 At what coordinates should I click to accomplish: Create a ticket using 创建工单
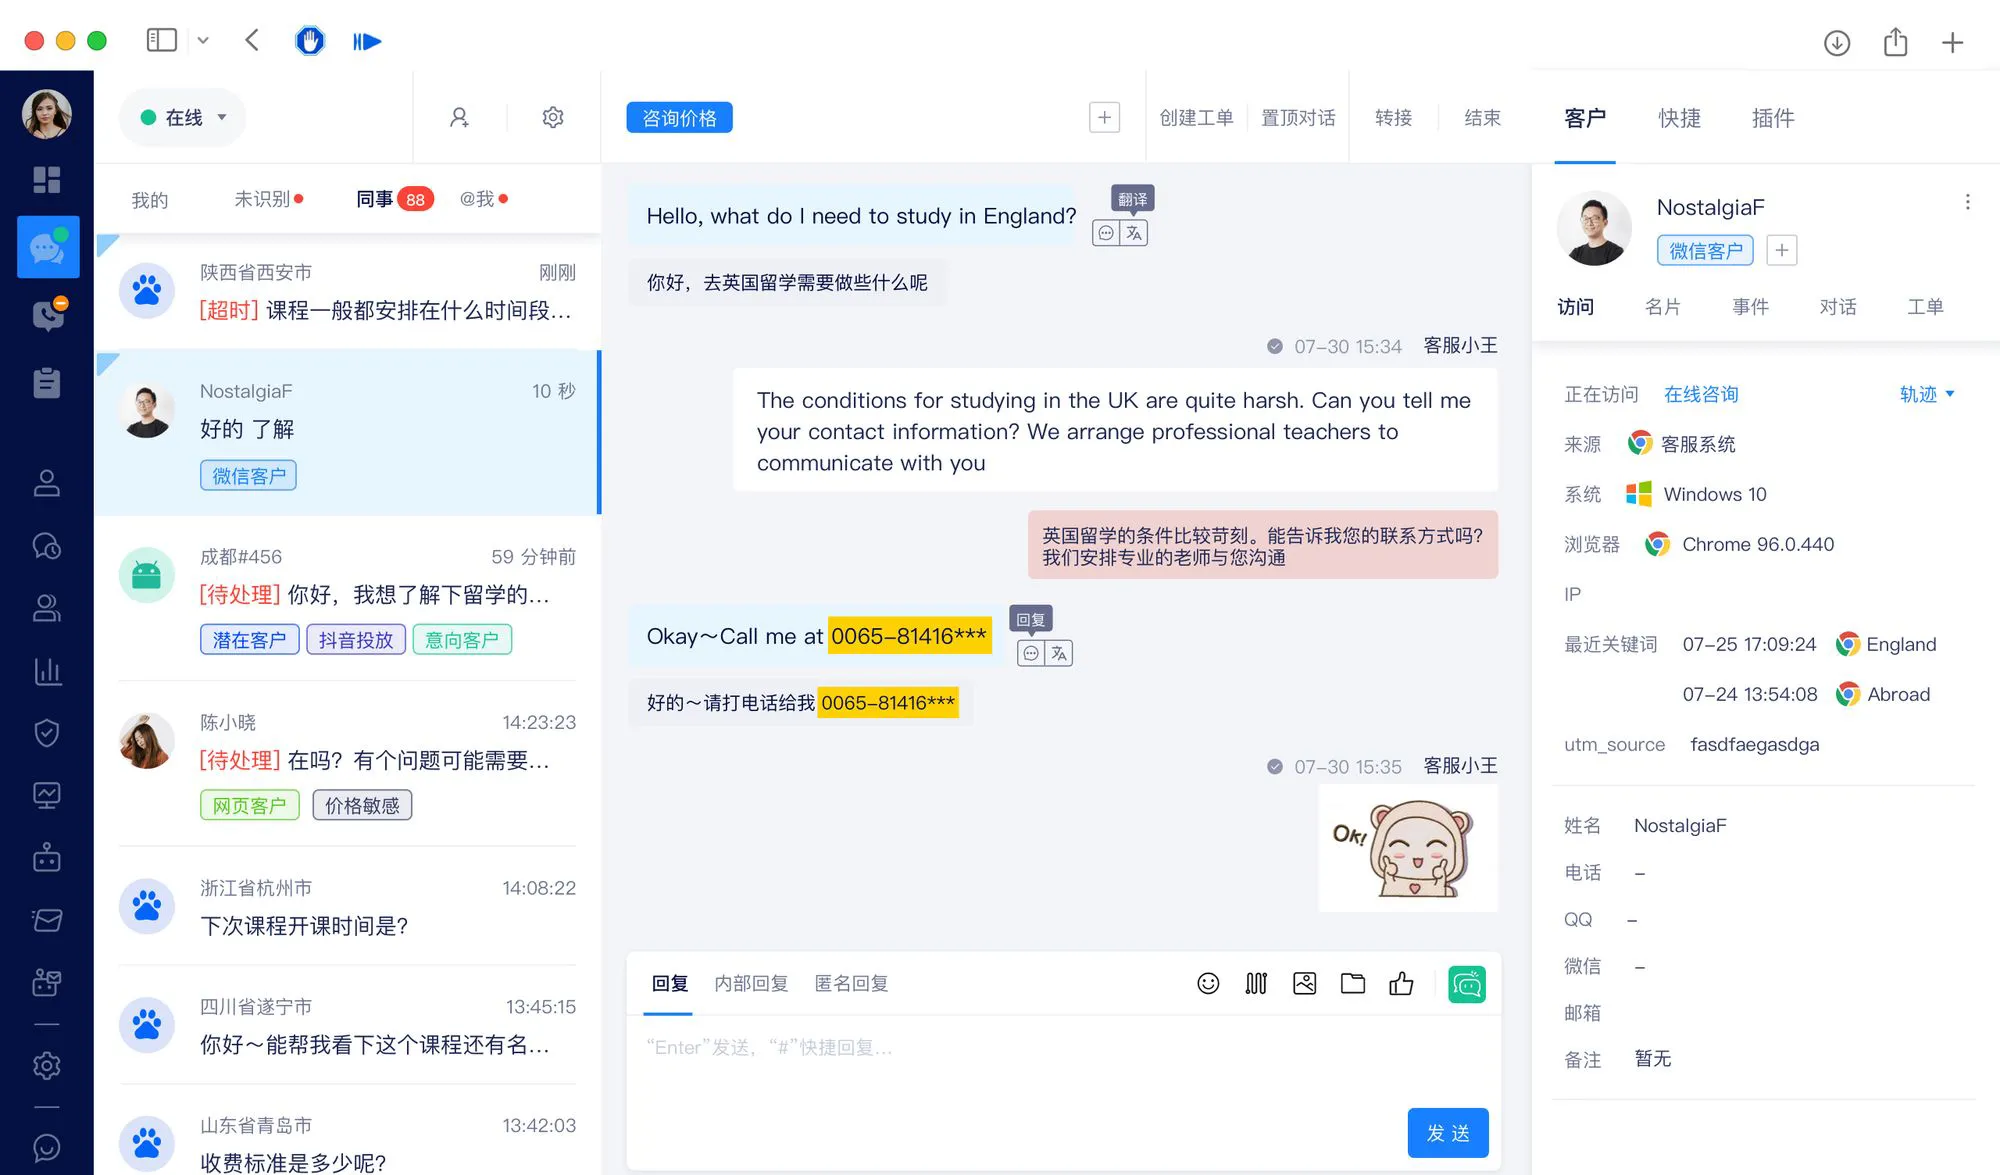1196,117
